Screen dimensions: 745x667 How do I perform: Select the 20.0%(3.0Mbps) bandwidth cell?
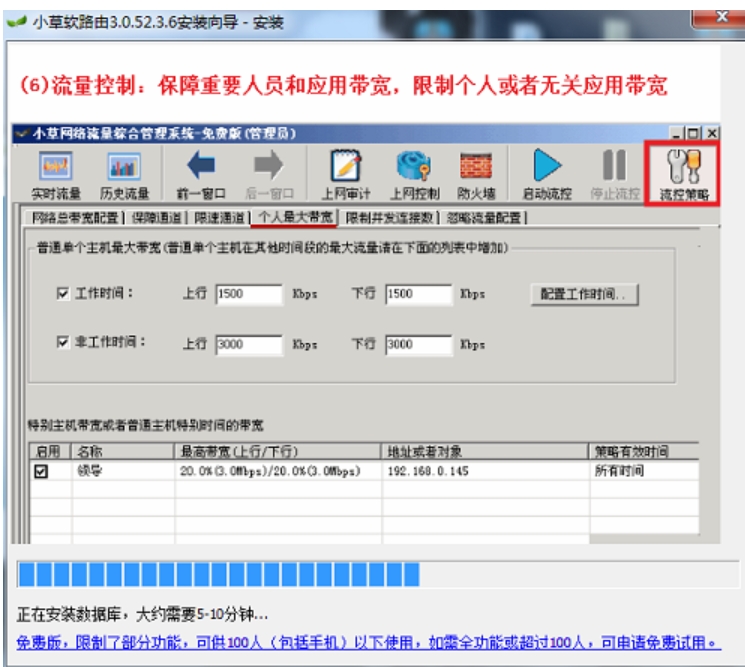(278, 471)
